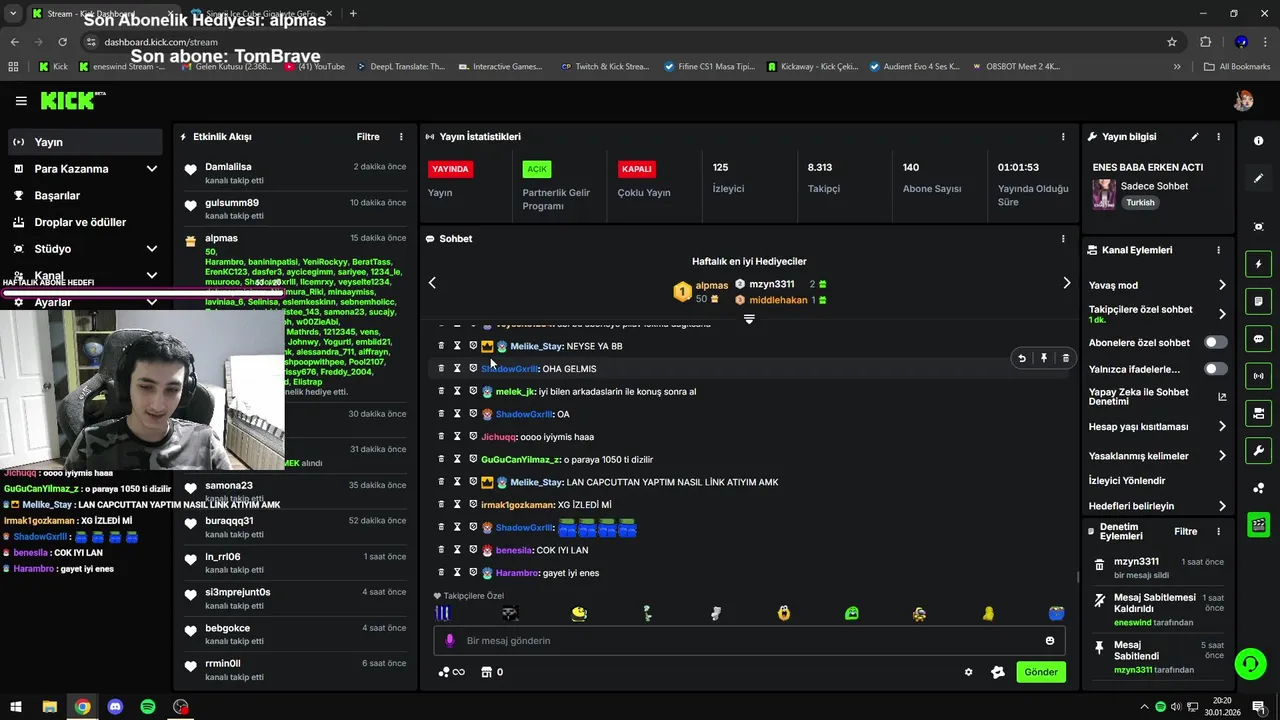Open Kanal Eylemleri three-dot menu
Image resolution: width=1280 pixels, height=720 pixels.
pyautogui.click(x=1218, y=250)
